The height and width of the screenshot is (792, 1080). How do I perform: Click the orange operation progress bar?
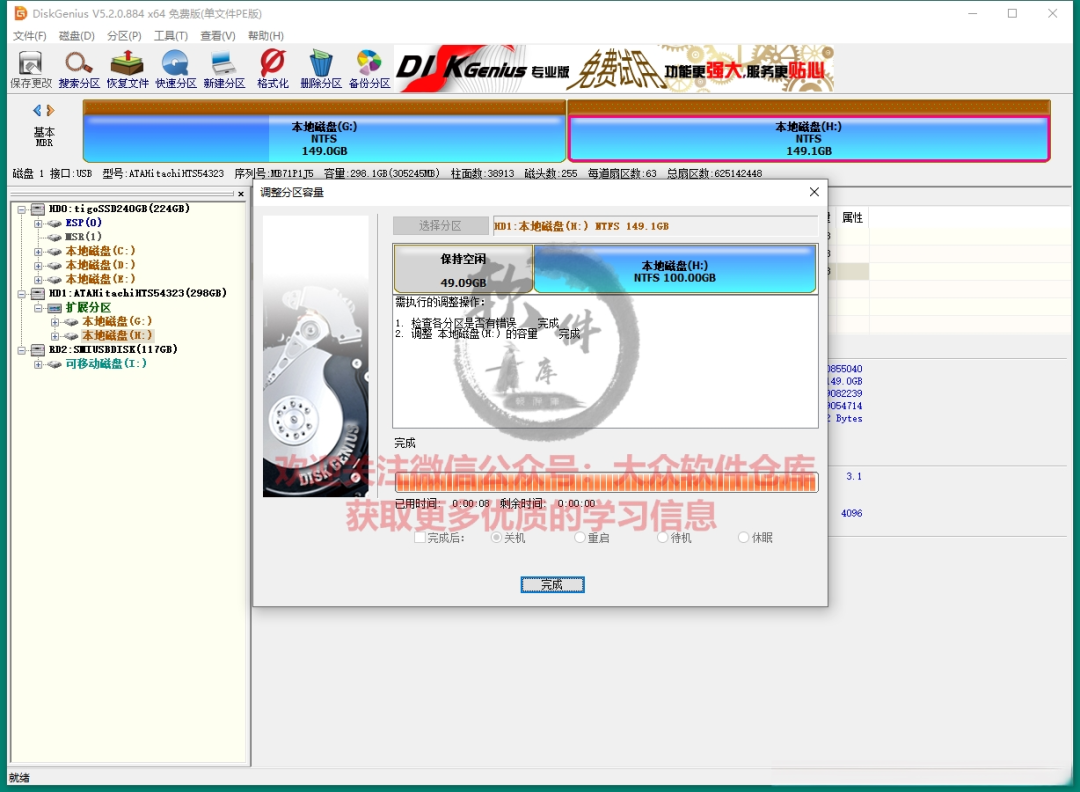pos(606,482)
